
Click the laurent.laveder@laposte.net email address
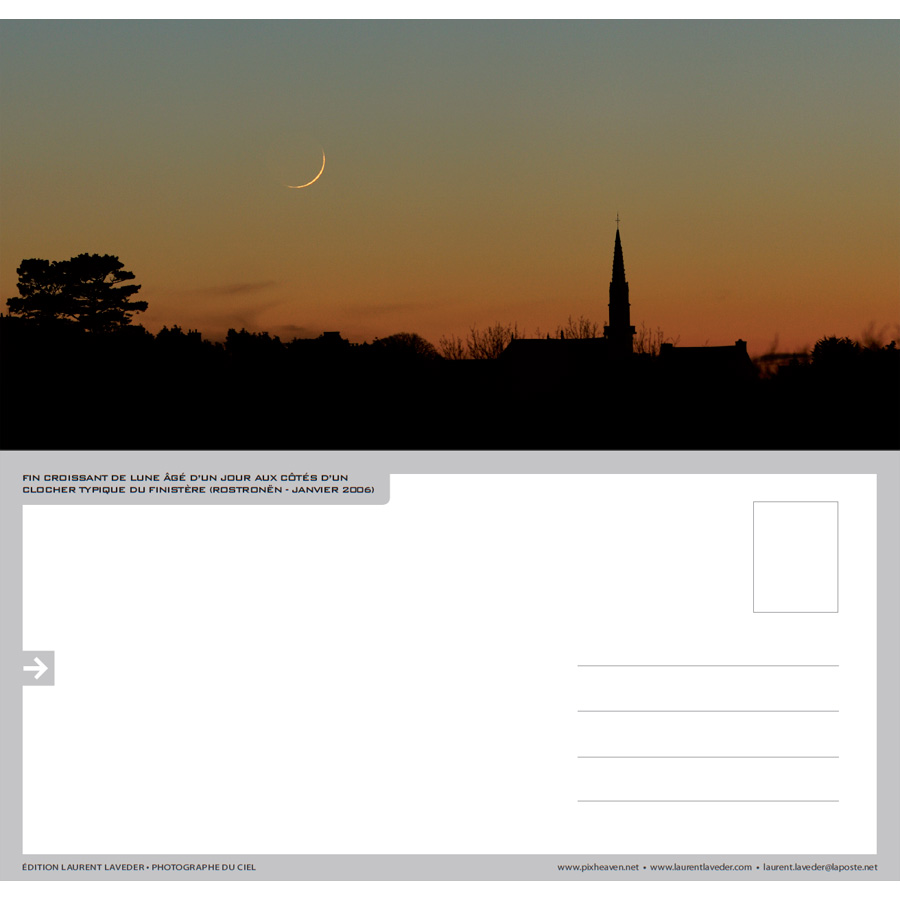click(820, 867)
